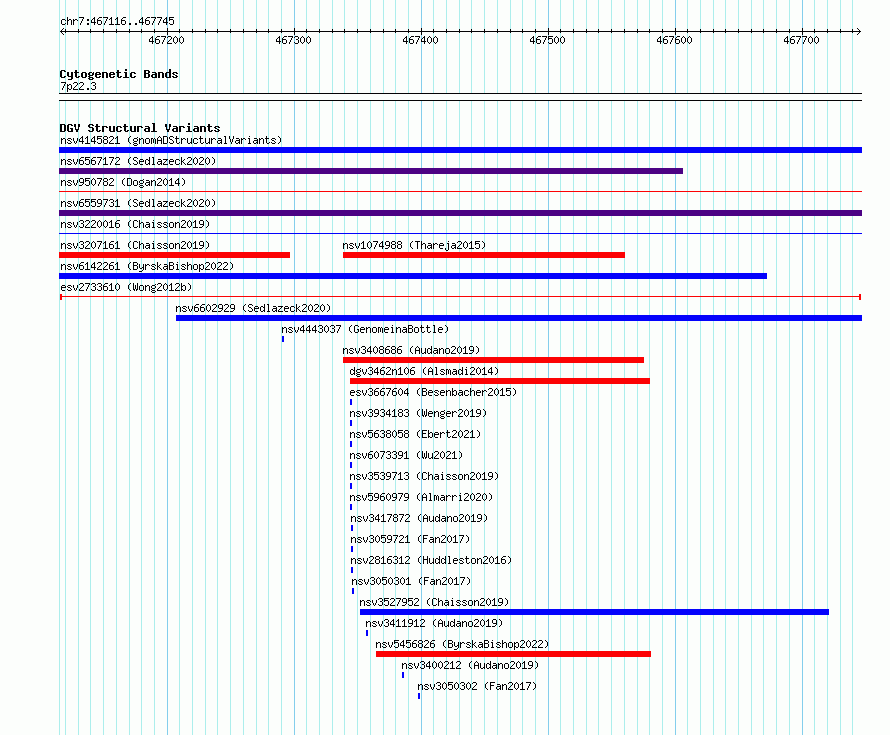The height and width of the screenshot is (735, 890).
Task: Click the nsv6559731 (Sedlazeck2020) label
Action: (138, 203)
